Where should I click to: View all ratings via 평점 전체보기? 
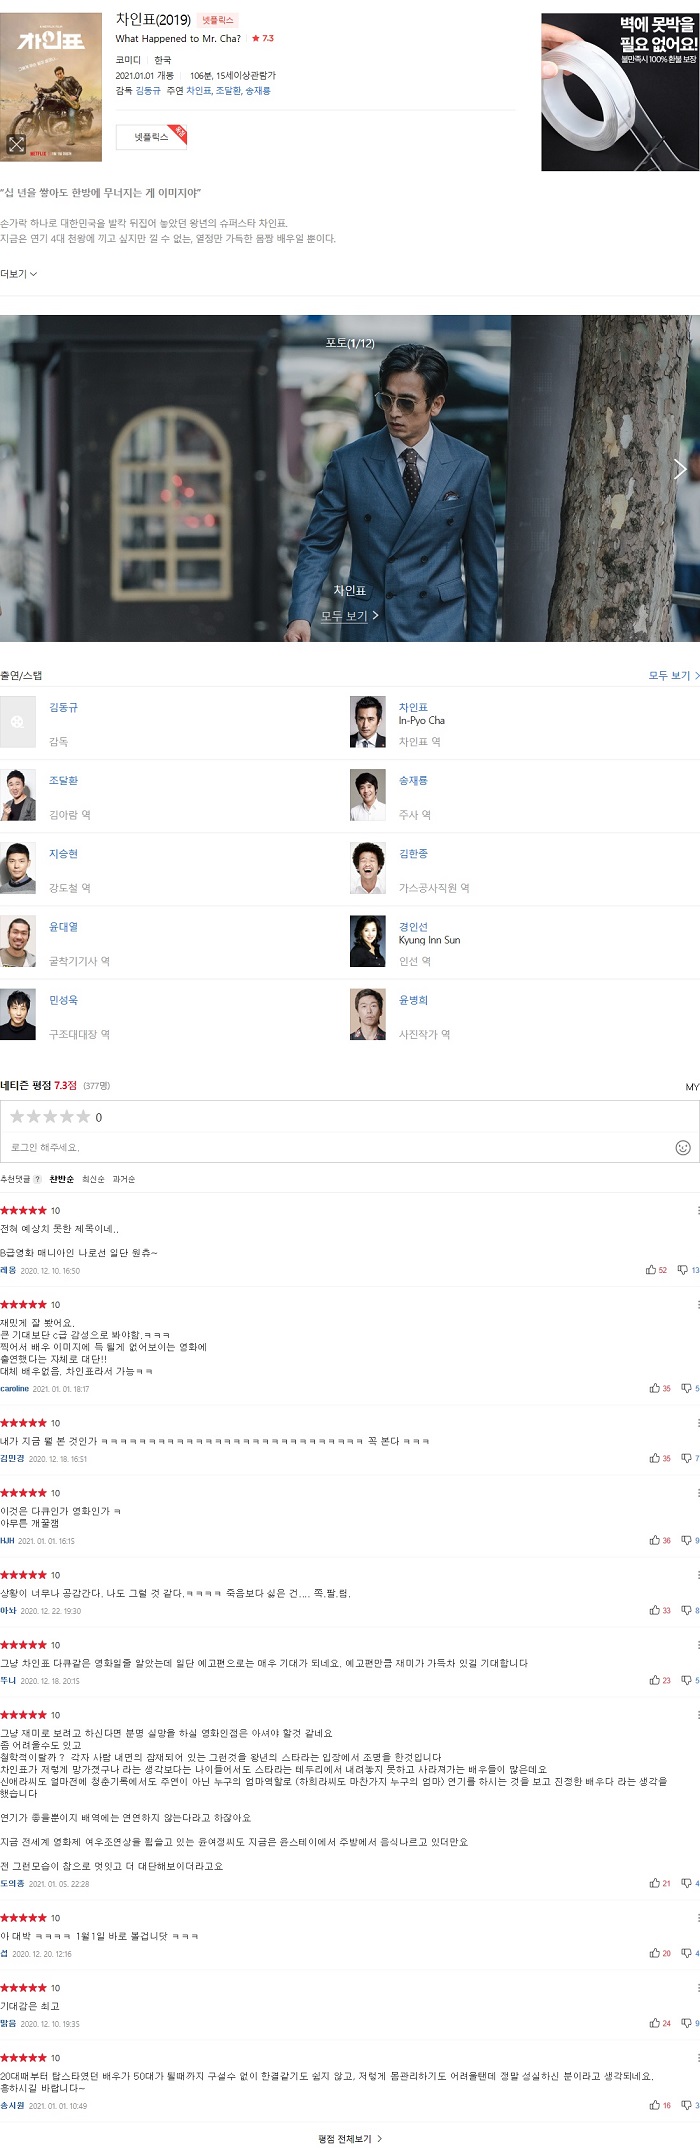[349, 2138]
